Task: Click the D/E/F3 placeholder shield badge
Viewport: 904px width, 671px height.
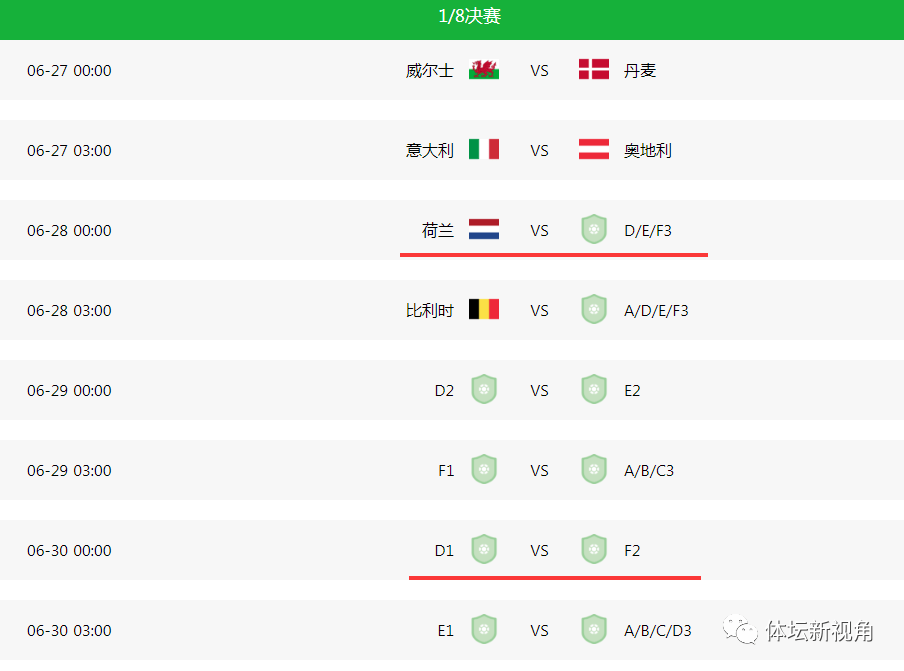Action: (x=594, y=229)
